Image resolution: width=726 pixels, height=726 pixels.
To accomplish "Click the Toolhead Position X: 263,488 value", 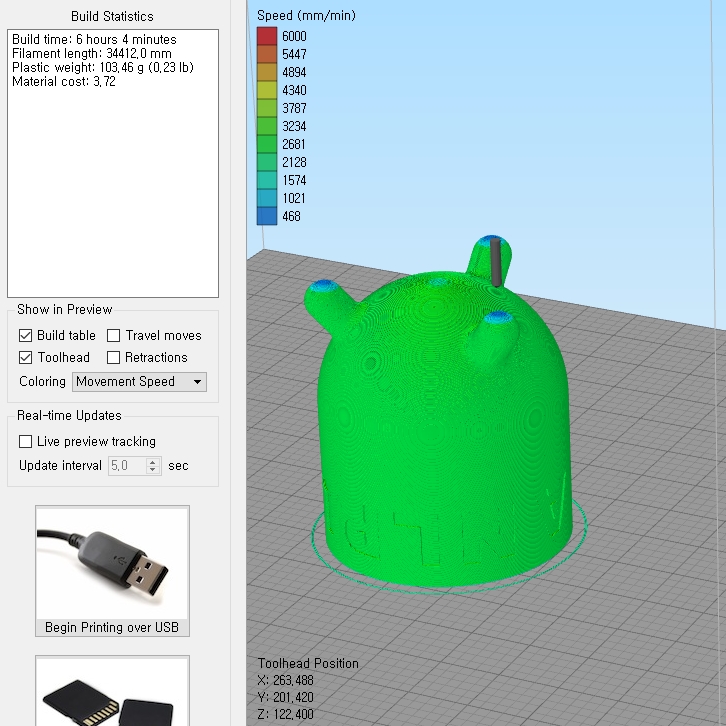I will (286, 680).
